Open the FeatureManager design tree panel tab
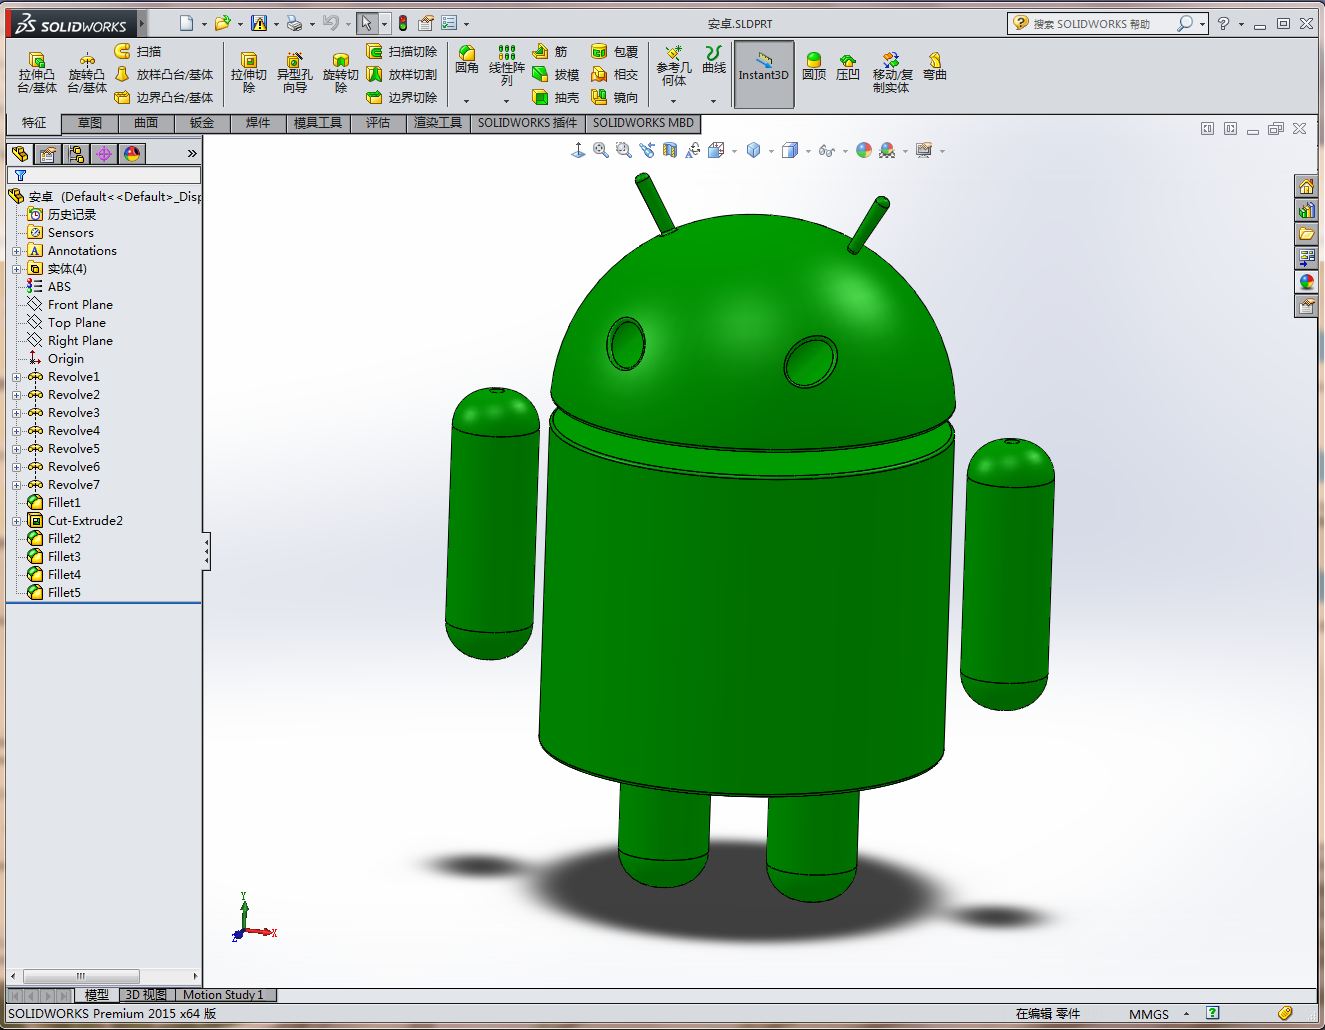The height and width of the screenshot is (1030, 1325). tap(20, 153)
